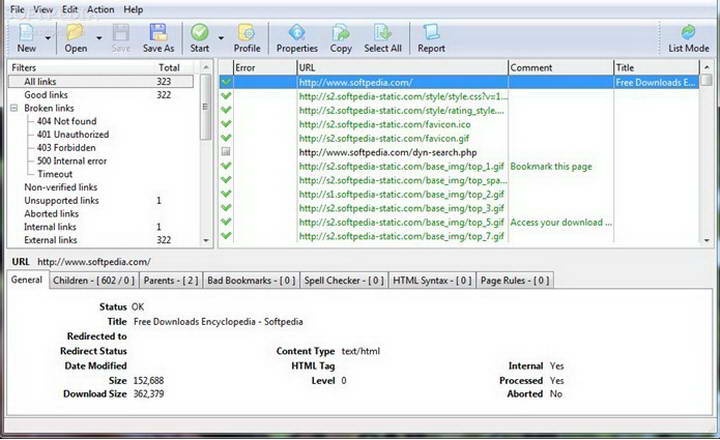Switch to the HTML Syntax tab
This screenshot has width=720, height=440.
point(432,281)
